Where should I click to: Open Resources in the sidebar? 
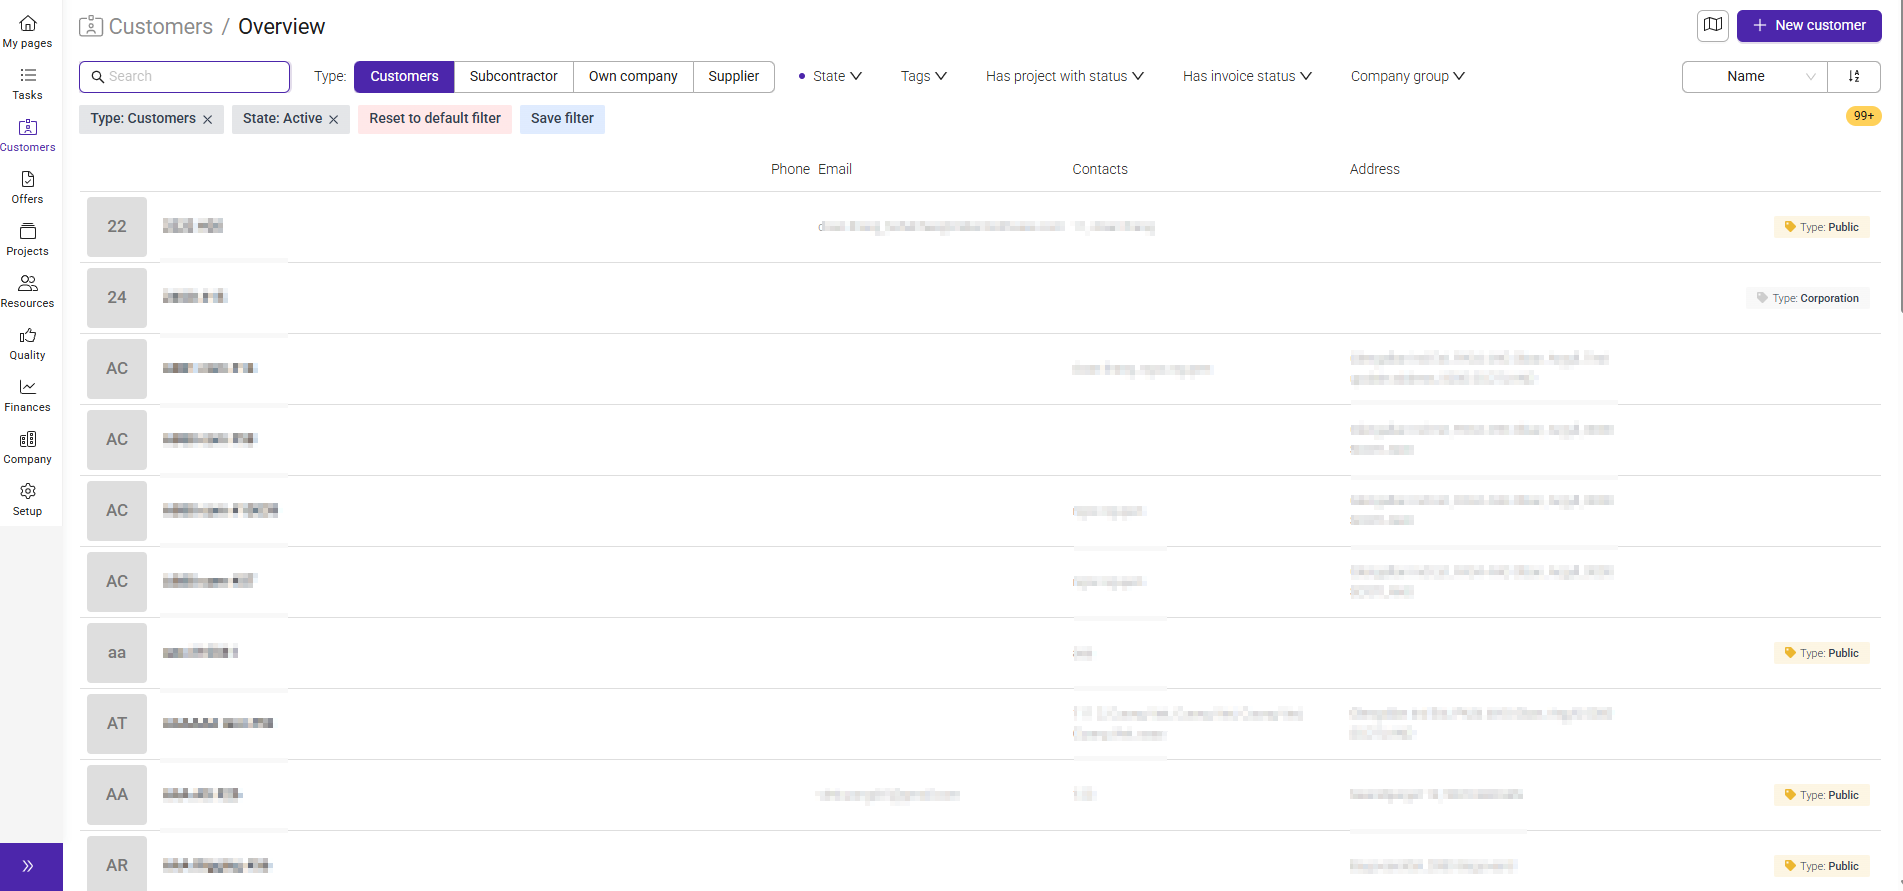click(27, 292)
